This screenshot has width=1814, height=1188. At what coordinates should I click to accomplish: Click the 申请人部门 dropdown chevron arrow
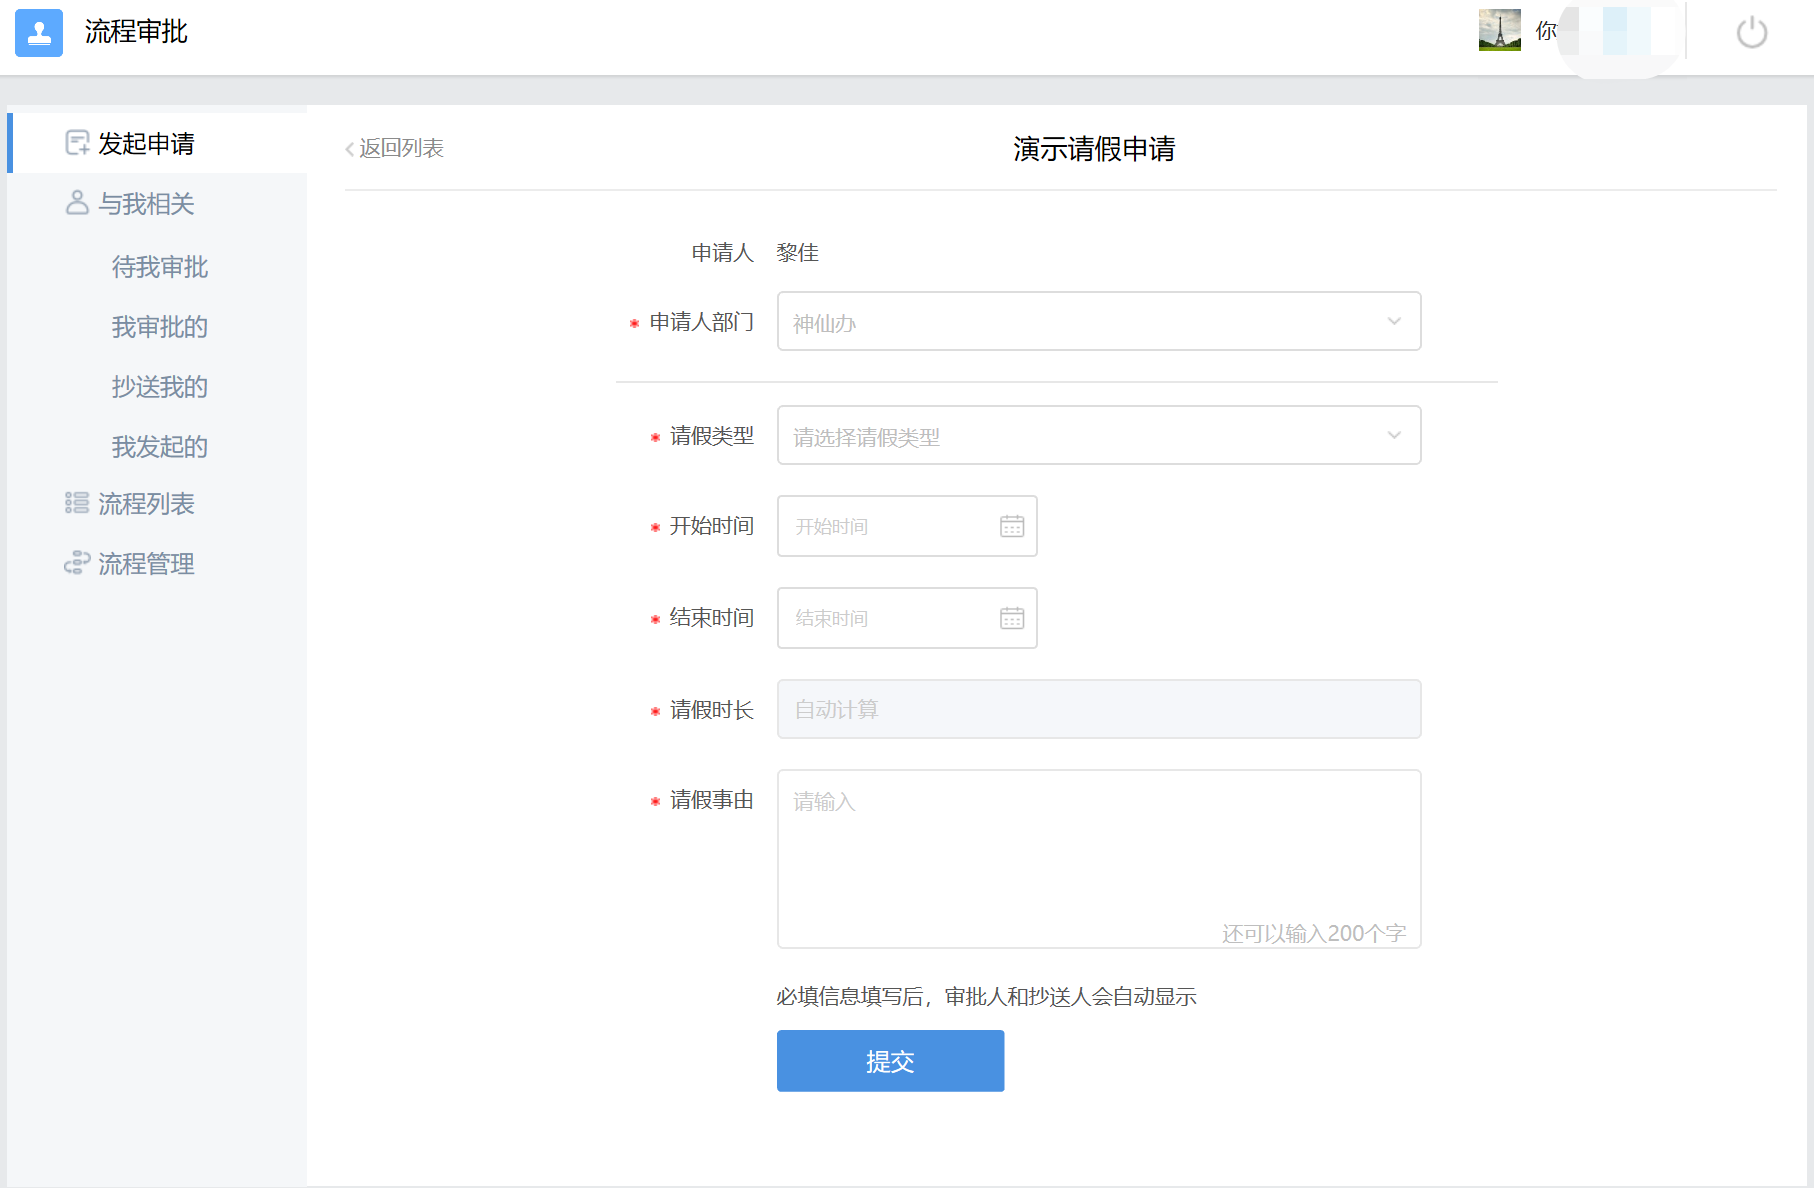pos(1394,321)
